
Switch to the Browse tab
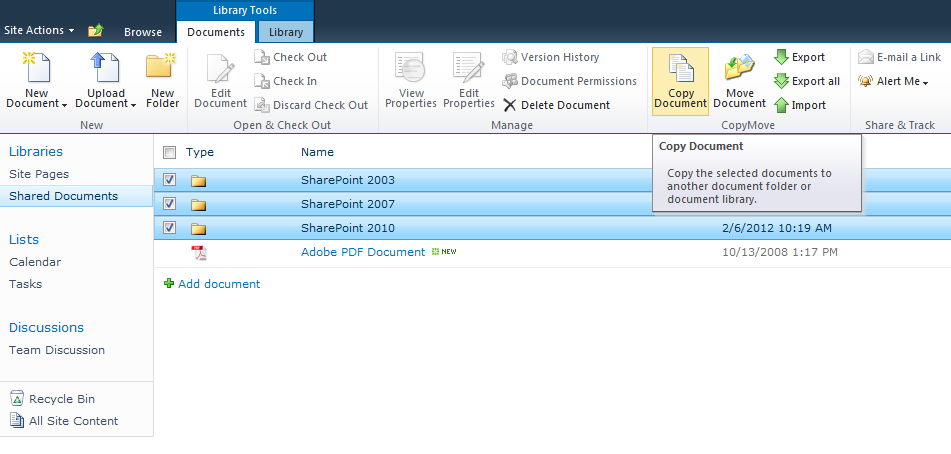tap(143, 33)
